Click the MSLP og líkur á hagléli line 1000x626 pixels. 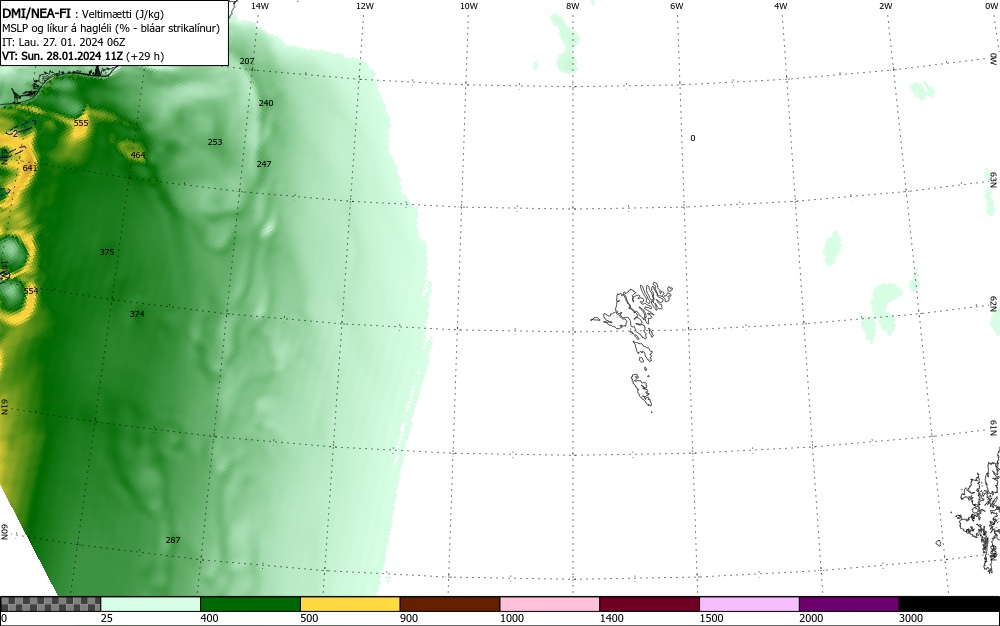tap(111, 28)
